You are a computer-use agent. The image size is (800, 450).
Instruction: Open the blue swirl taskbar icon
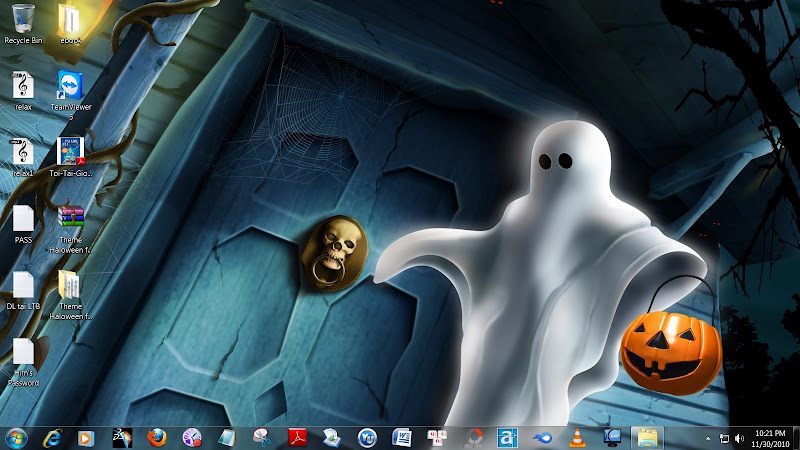pyautogui.click(x=542, y=438)
